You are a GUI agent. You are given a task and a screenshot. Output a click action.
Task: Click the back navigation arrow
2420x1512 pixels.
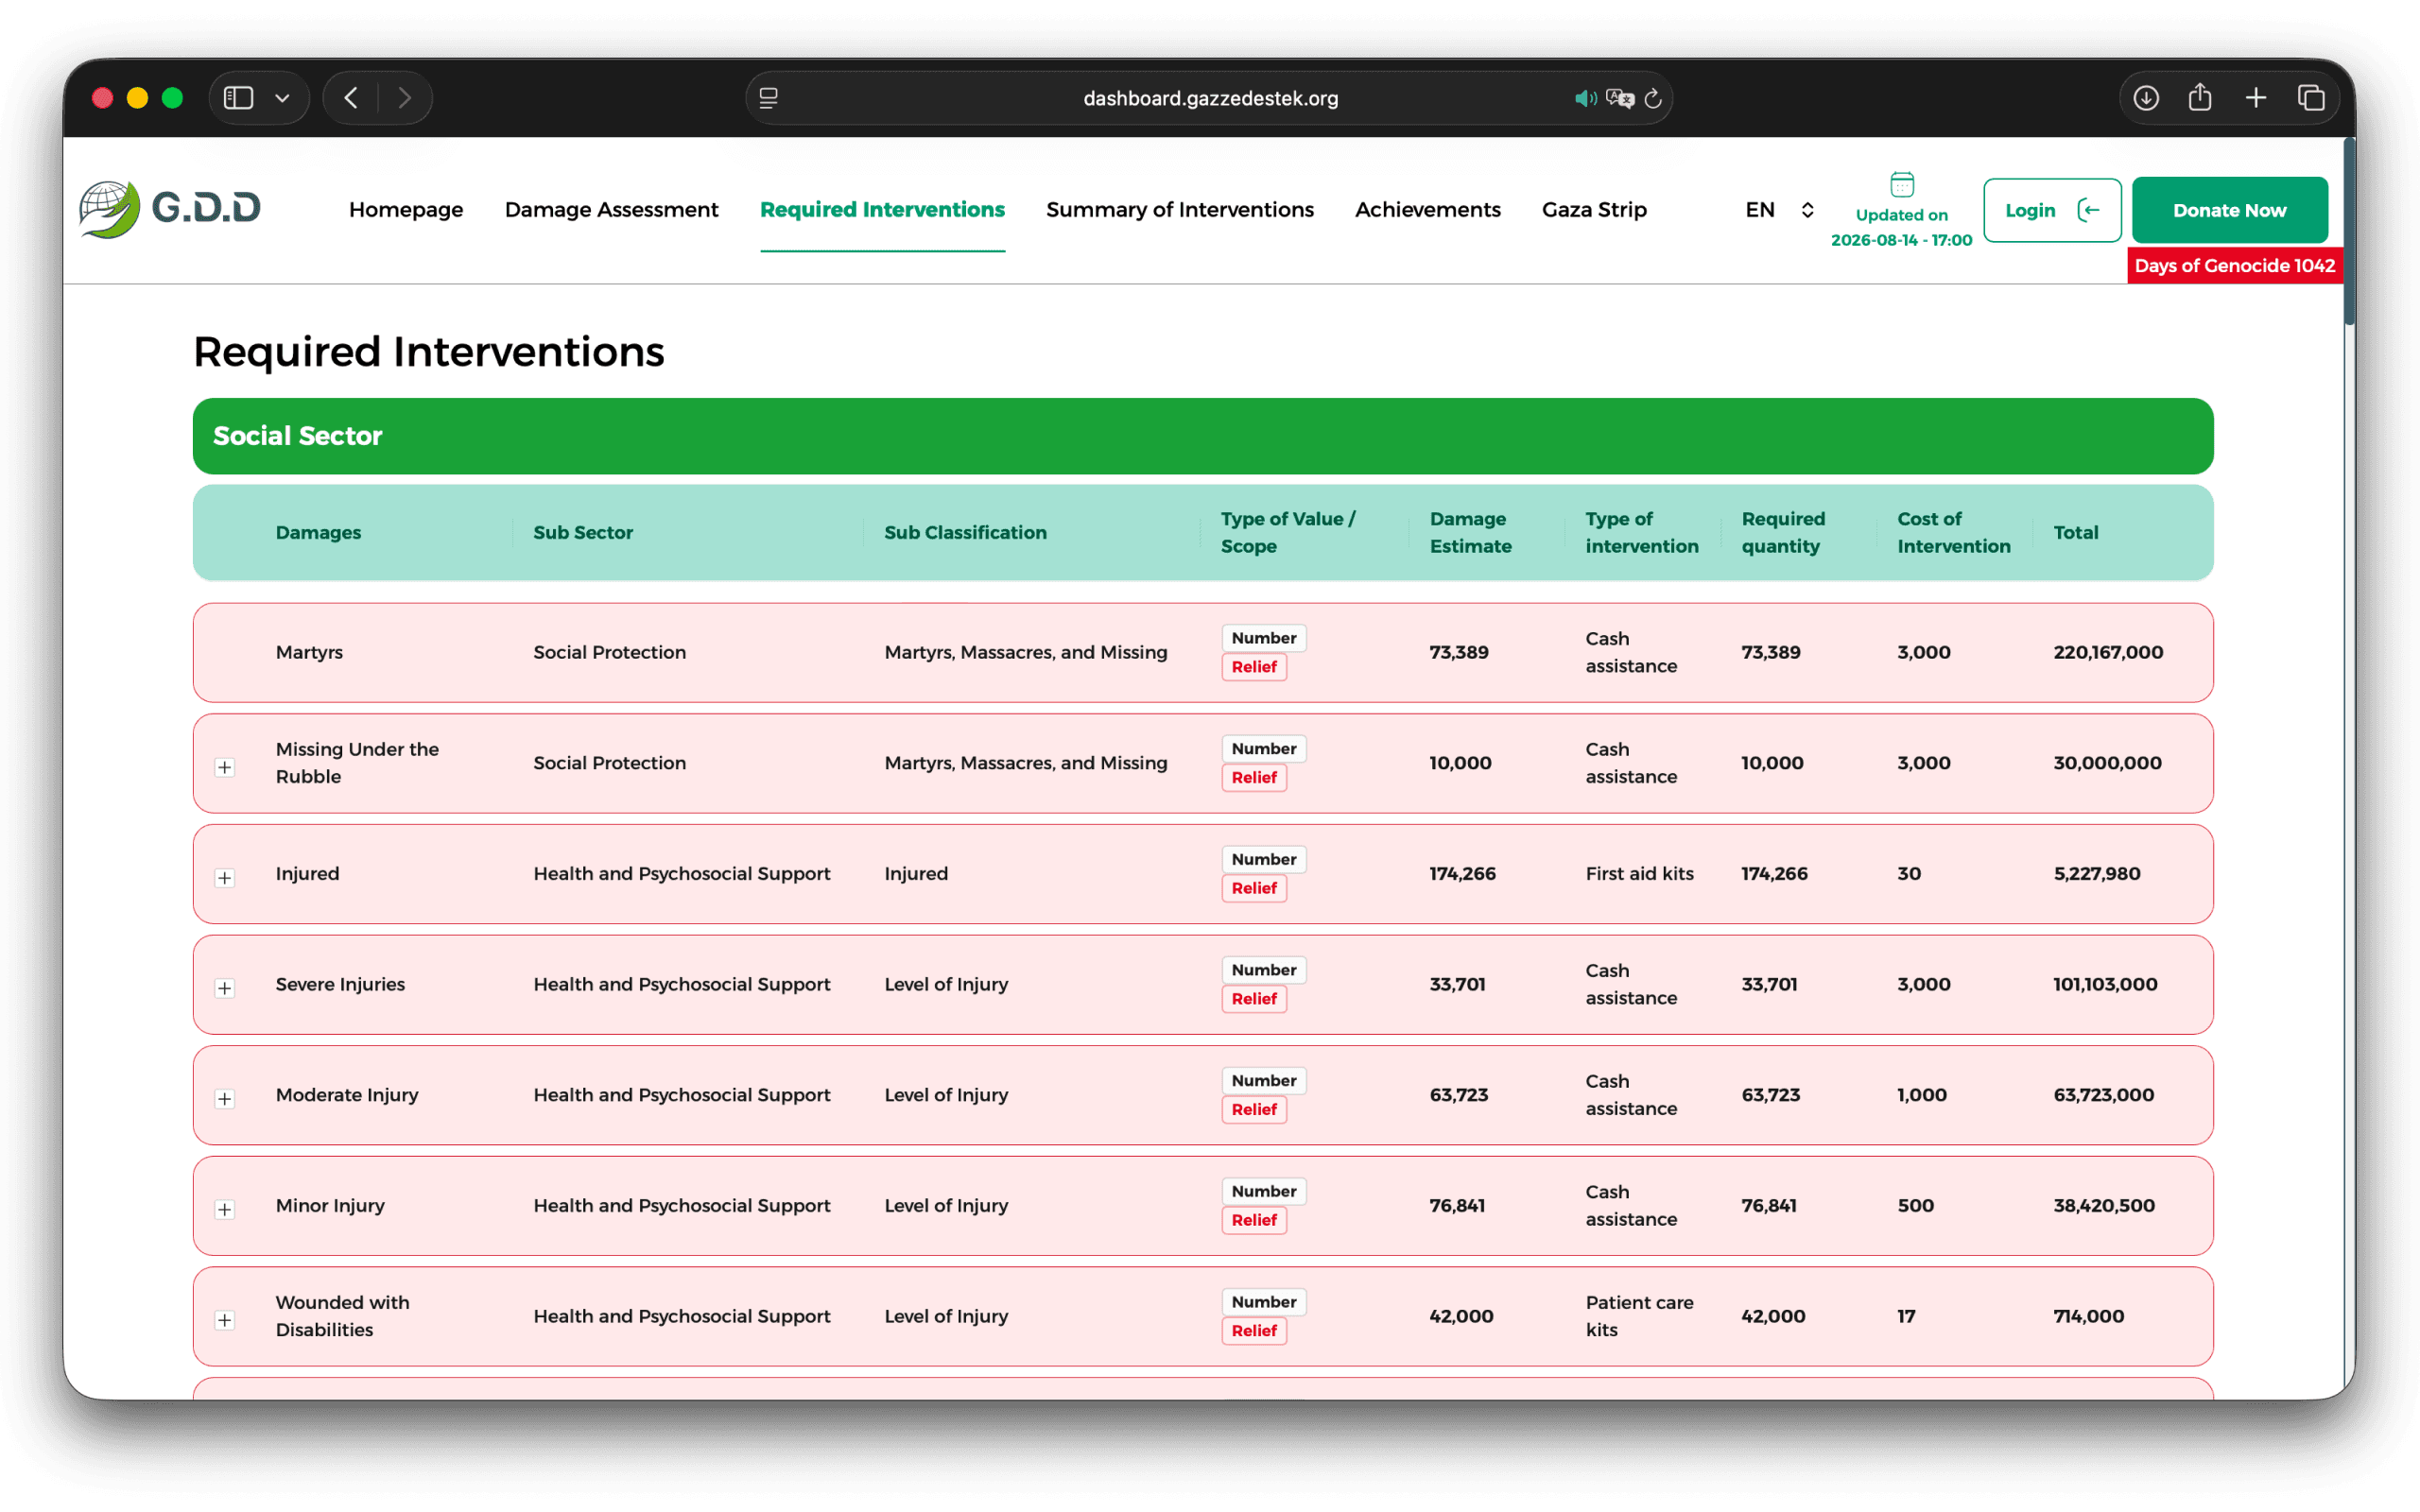tap(351, 98)
